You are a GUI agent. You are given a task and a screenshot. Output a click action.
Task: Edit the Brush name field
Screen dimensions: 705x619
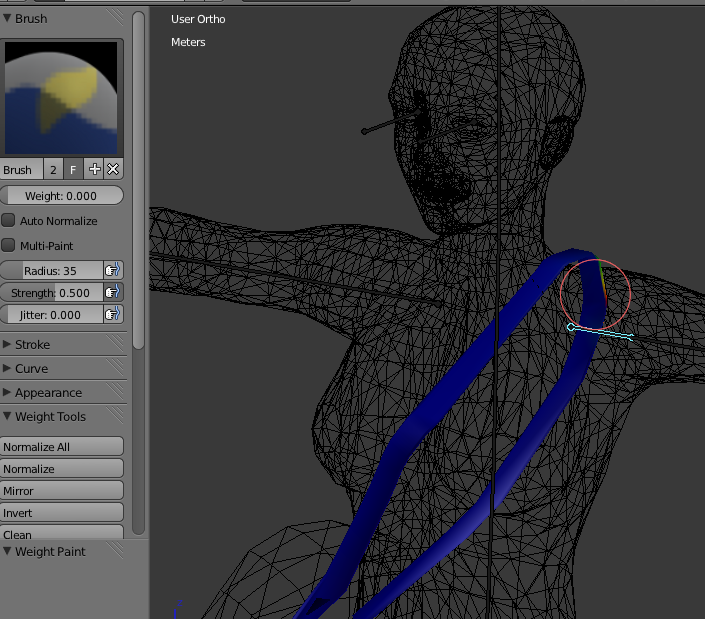[21, 169]
